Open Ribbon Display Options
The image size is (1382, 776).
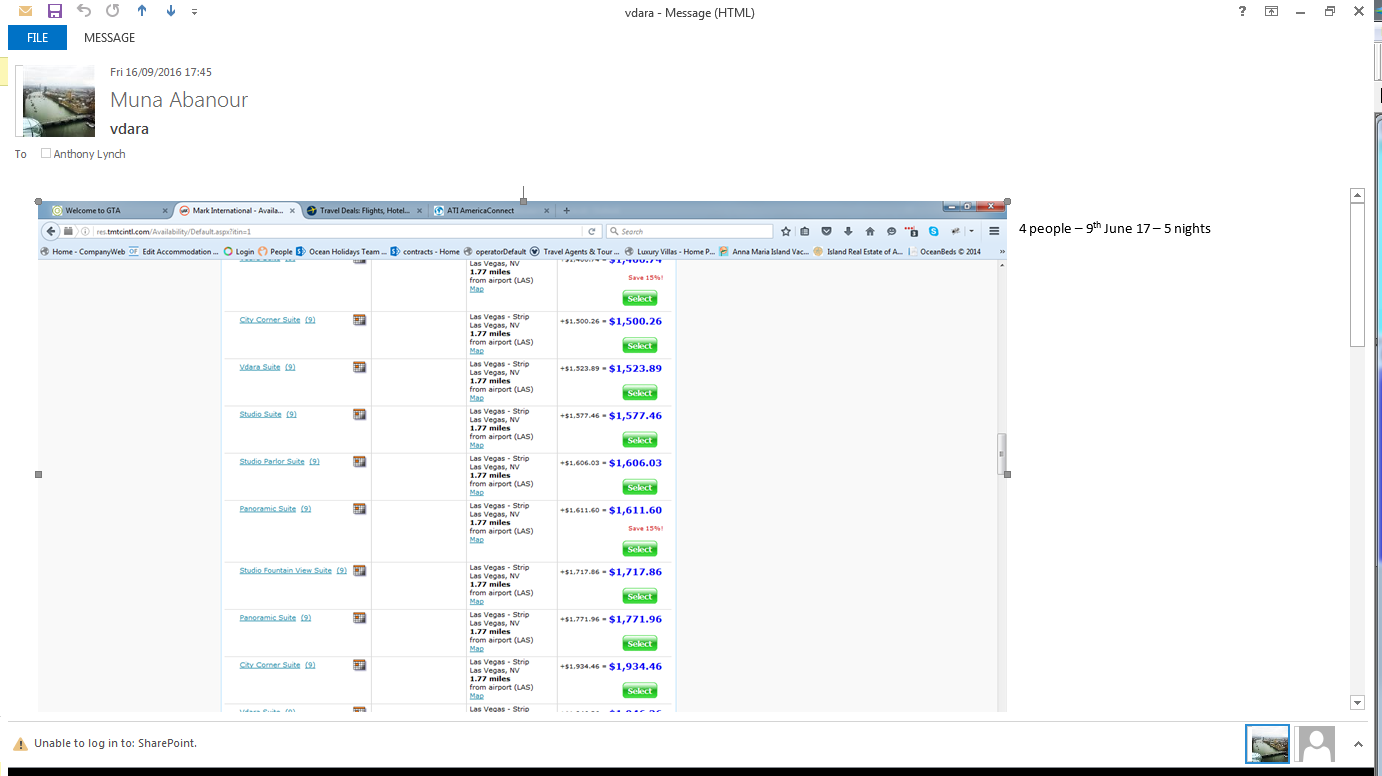tap(1271, 12)
